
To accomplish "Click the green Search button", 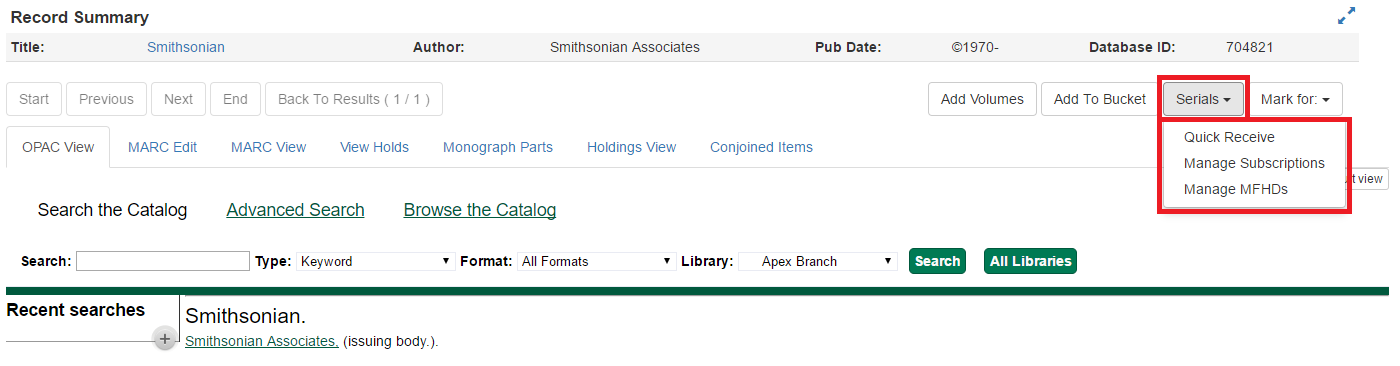I will (x=937, y=261).
